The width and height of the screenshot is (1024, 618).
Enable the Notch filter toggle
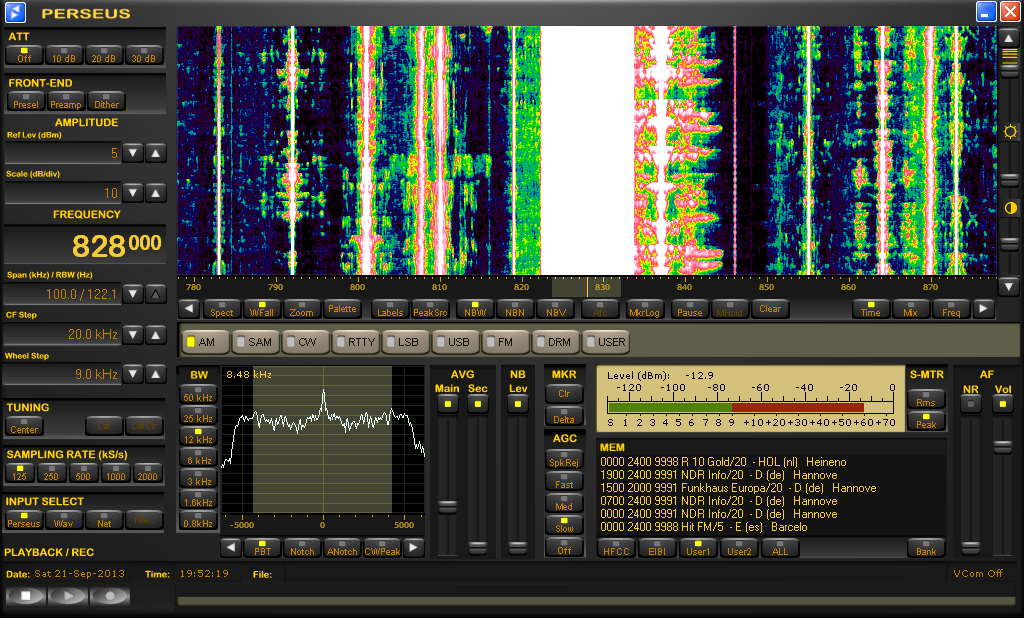303,547
